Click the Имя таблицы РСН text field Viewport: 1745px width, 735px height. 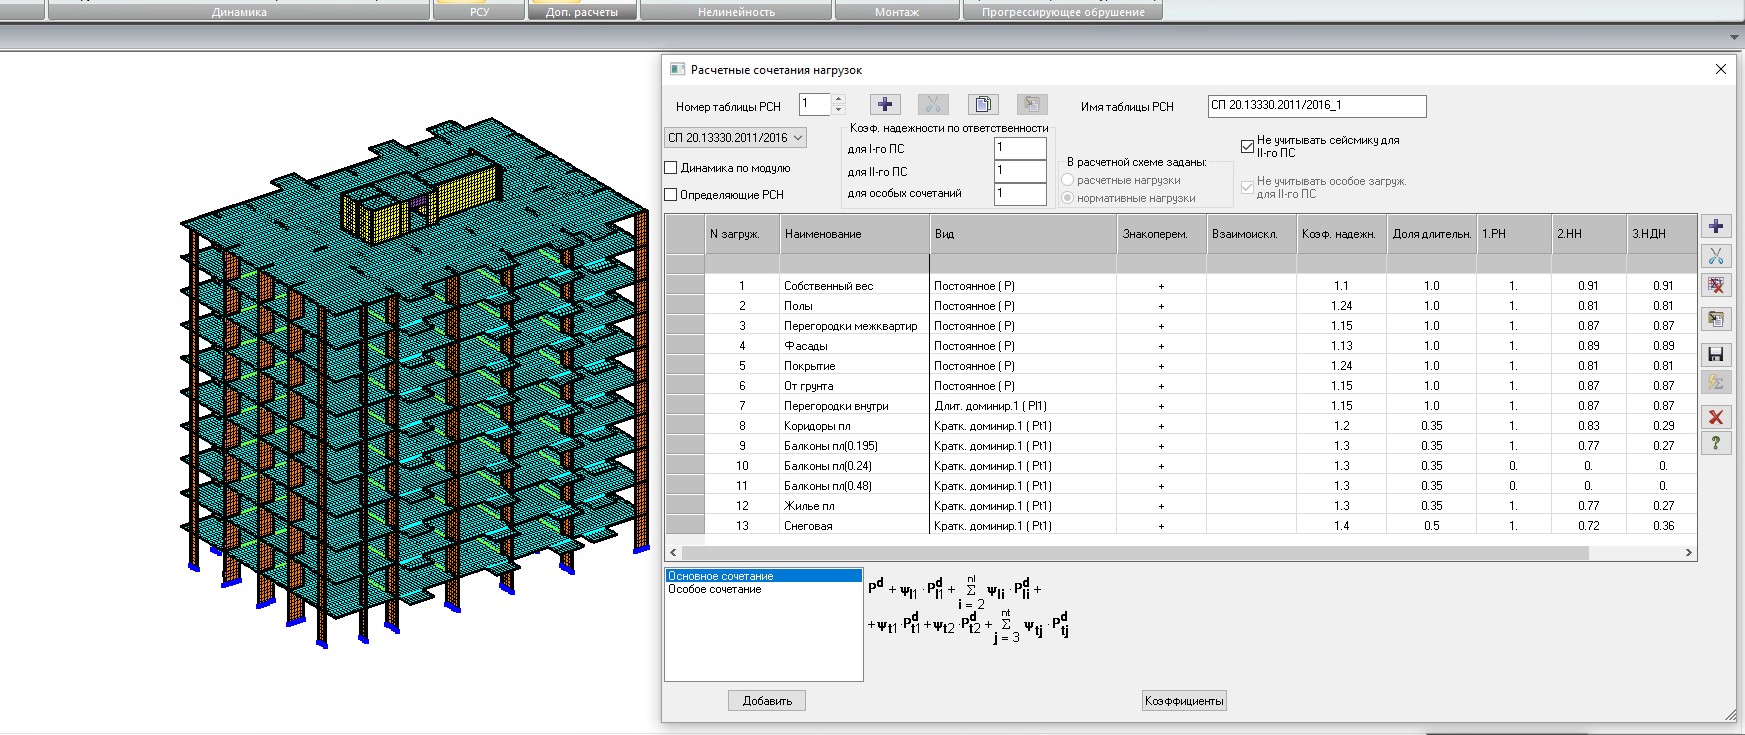pyautogui.click(x=1317, y=105)
